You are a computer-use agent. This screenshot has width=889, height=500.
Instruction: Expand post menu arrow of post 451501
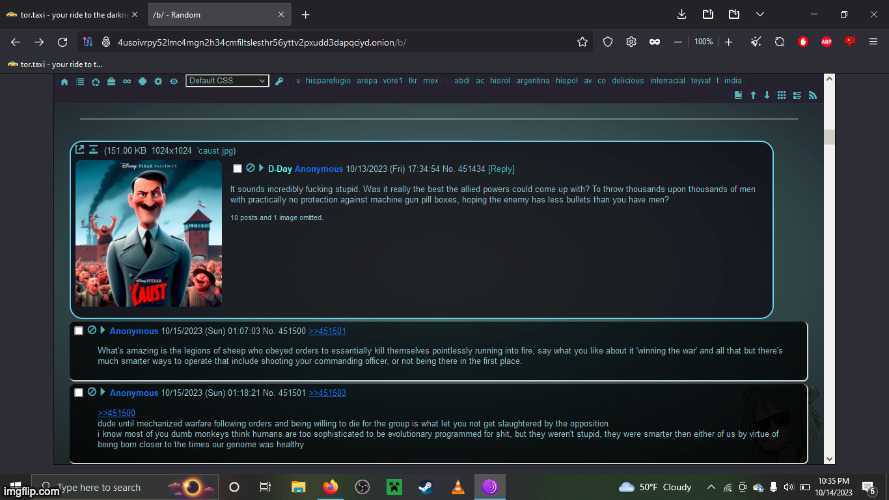103,392
